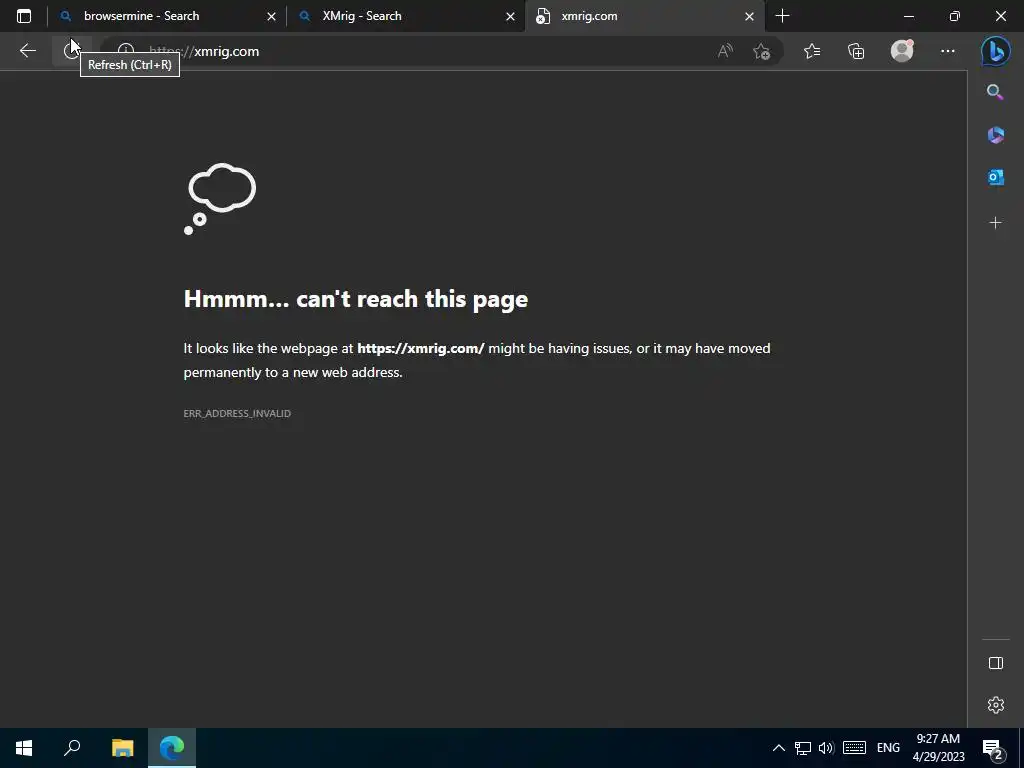Add this page to favorites

(x=761, y=51)
